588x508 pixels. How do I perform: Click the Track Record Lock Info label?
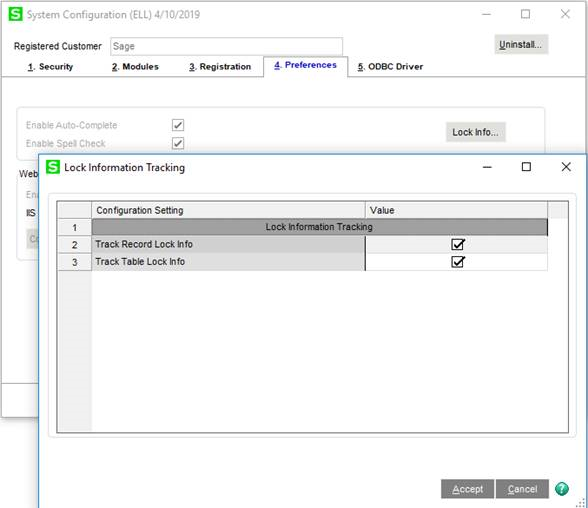click(144, 244)
